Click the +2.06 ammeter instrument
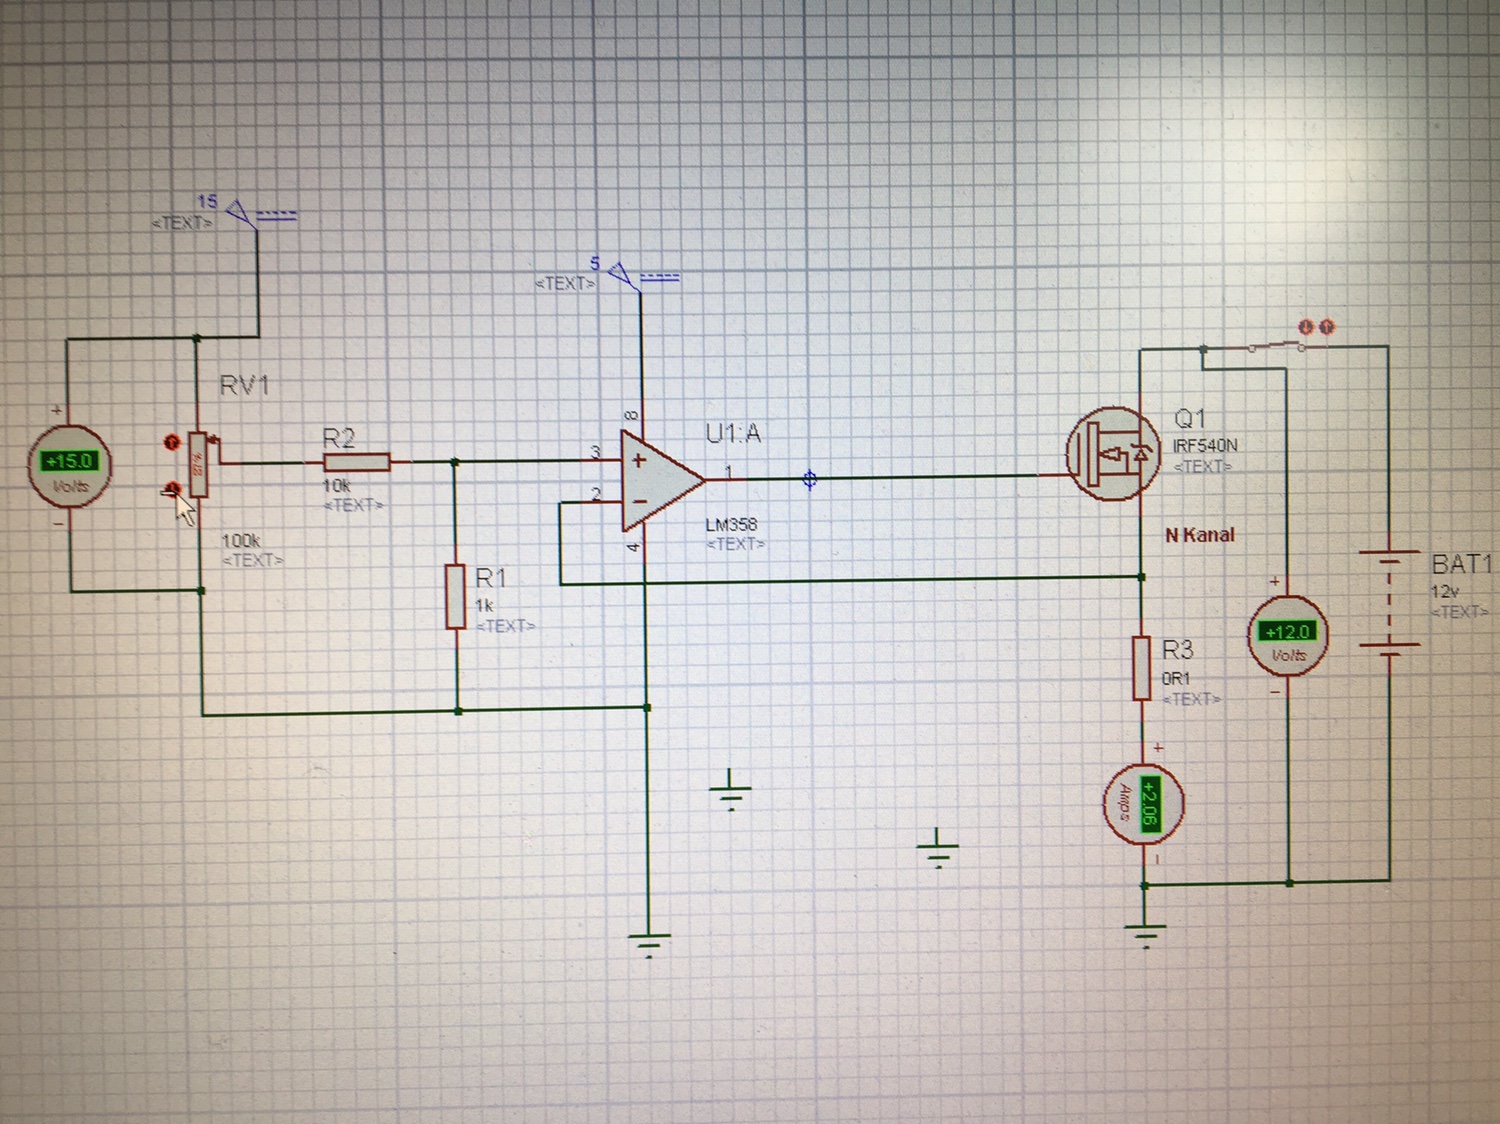Image resolution: width=1500 pixels, height=1124 pixels. (1144, 803)
